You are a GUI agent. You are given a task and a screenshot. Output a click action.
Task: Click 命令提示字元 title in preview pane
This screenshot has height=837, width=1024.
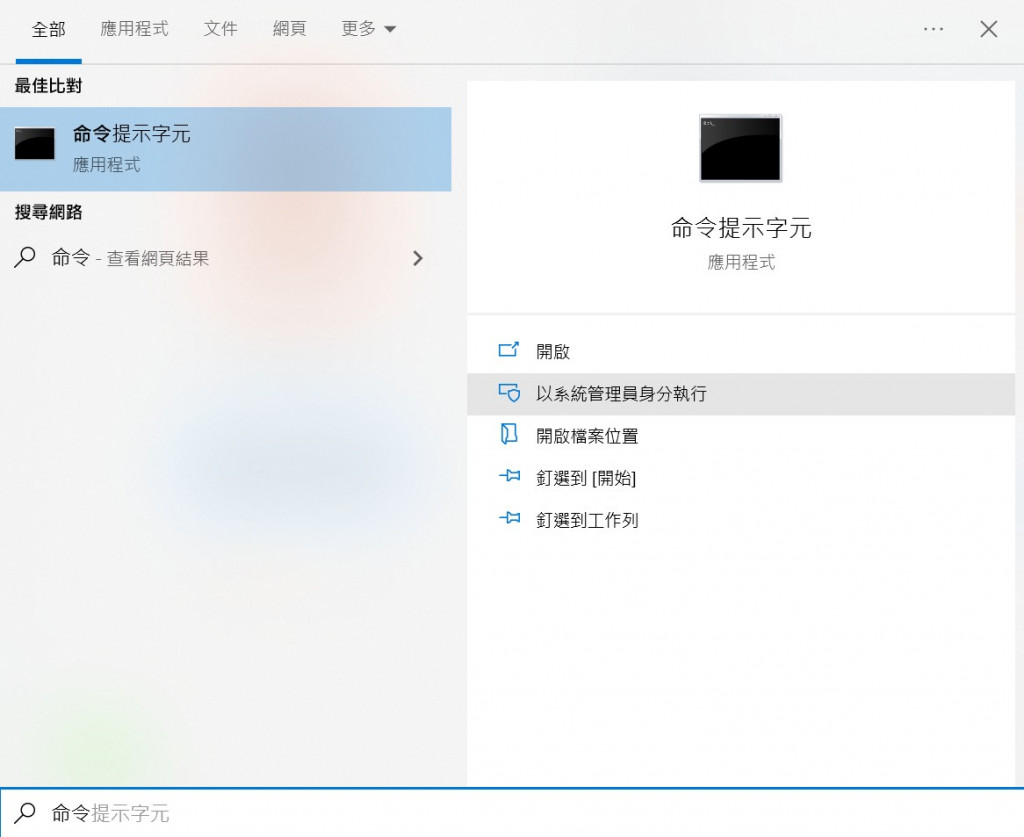tap(741, 228)
